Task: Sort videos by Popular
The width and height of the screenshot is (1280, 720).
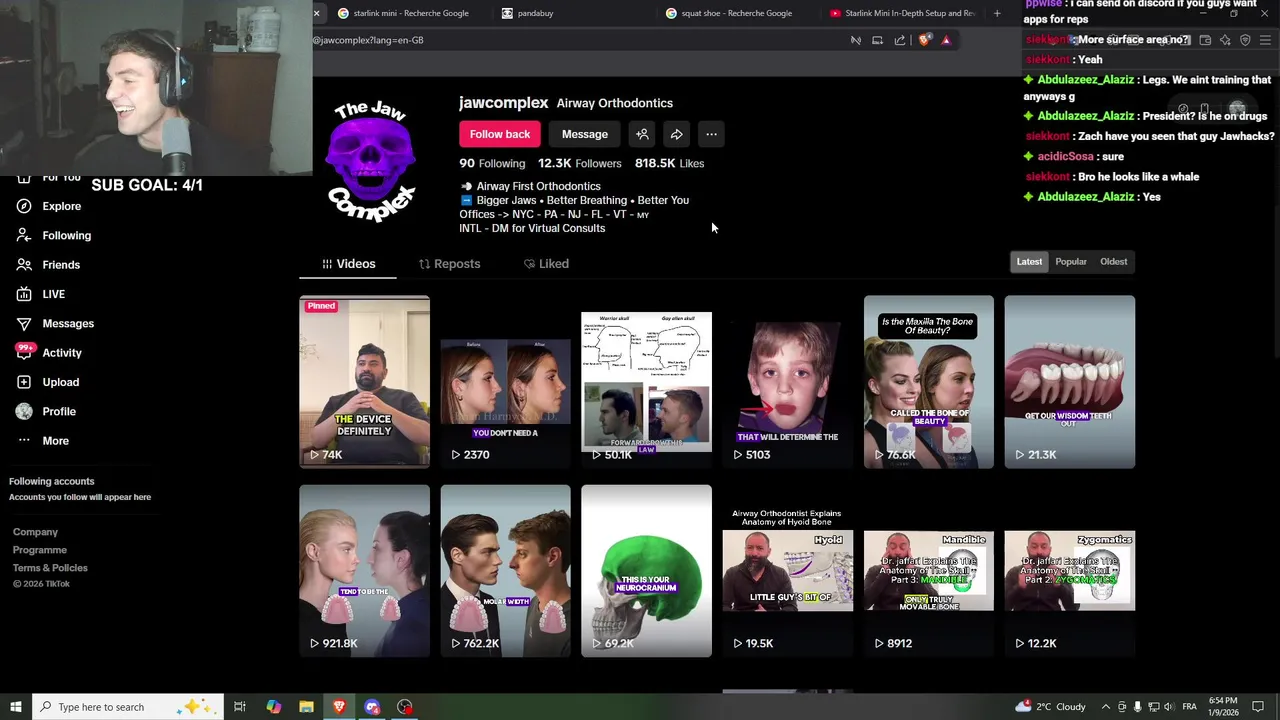Action: (1071, 262)
